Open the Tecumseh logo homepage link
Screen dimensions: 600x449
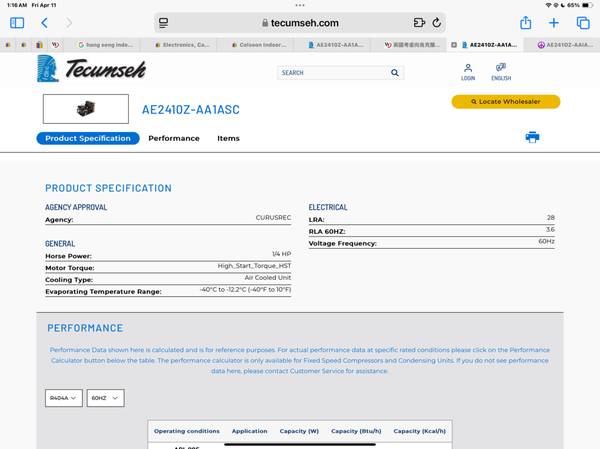click(x=91, y=69)
